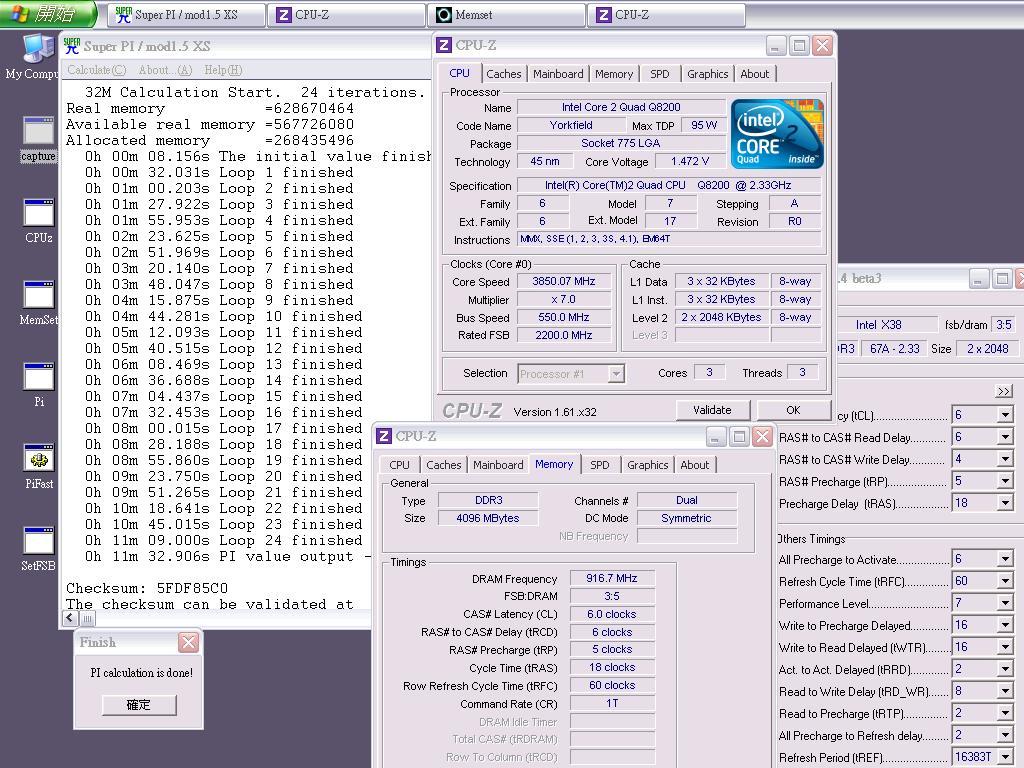The image size is (1024, 768).
Task: Select Mainboard tab in lower CPU-Z window
Action: coord(498,465)
